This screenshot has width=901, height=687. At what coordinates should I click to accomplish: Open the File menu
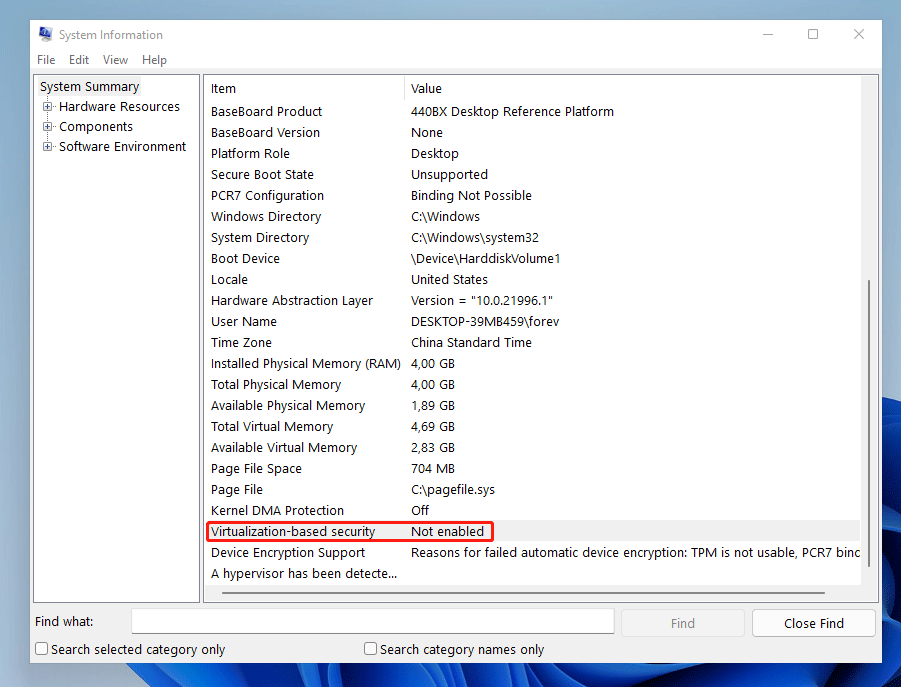pyautogui.click(x=46, y=60)
